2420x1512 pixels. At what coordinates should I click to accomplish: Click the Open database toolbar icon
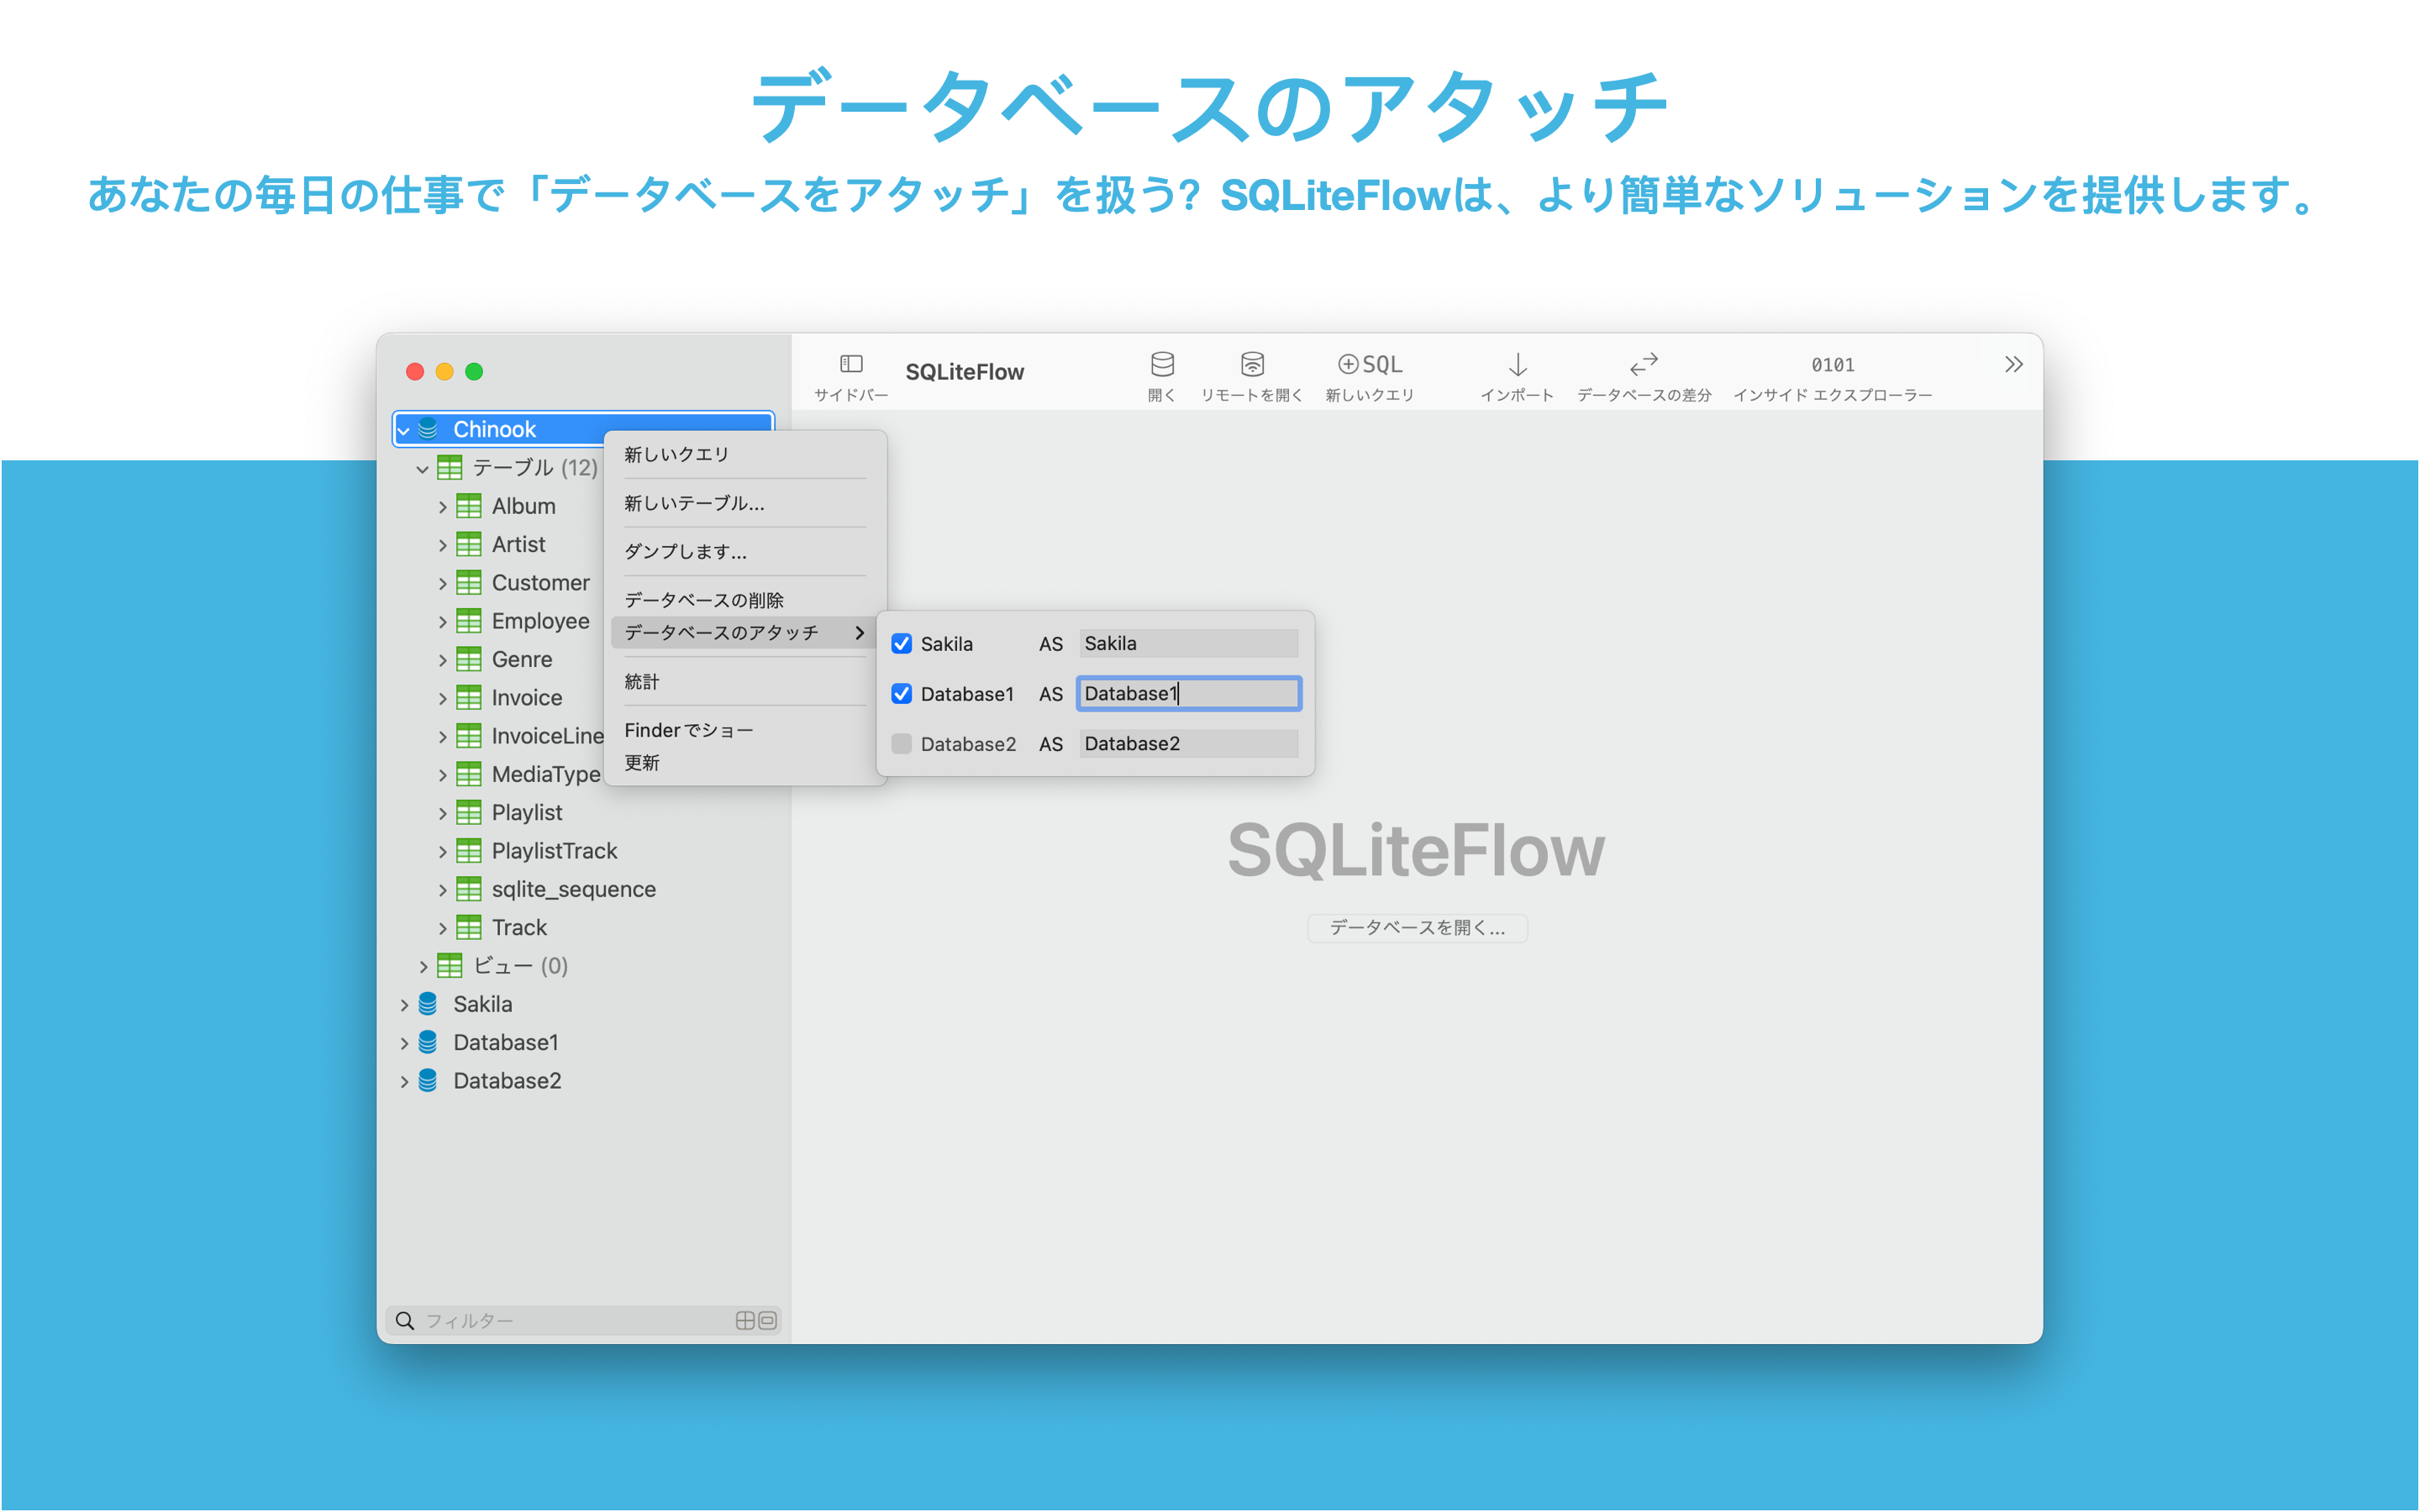1161,364
